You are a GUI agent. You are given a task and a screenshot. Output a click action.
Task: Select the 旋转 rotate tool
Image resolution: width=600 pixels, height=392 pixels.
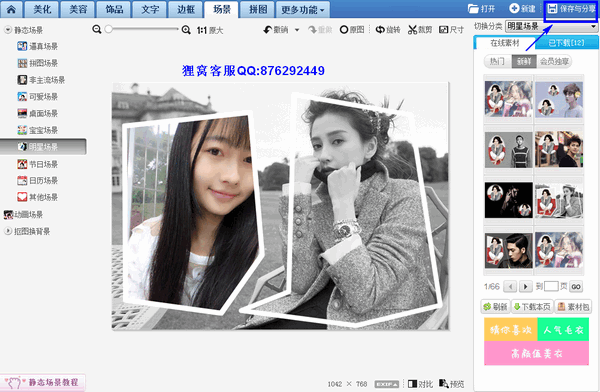click(388, 29)
